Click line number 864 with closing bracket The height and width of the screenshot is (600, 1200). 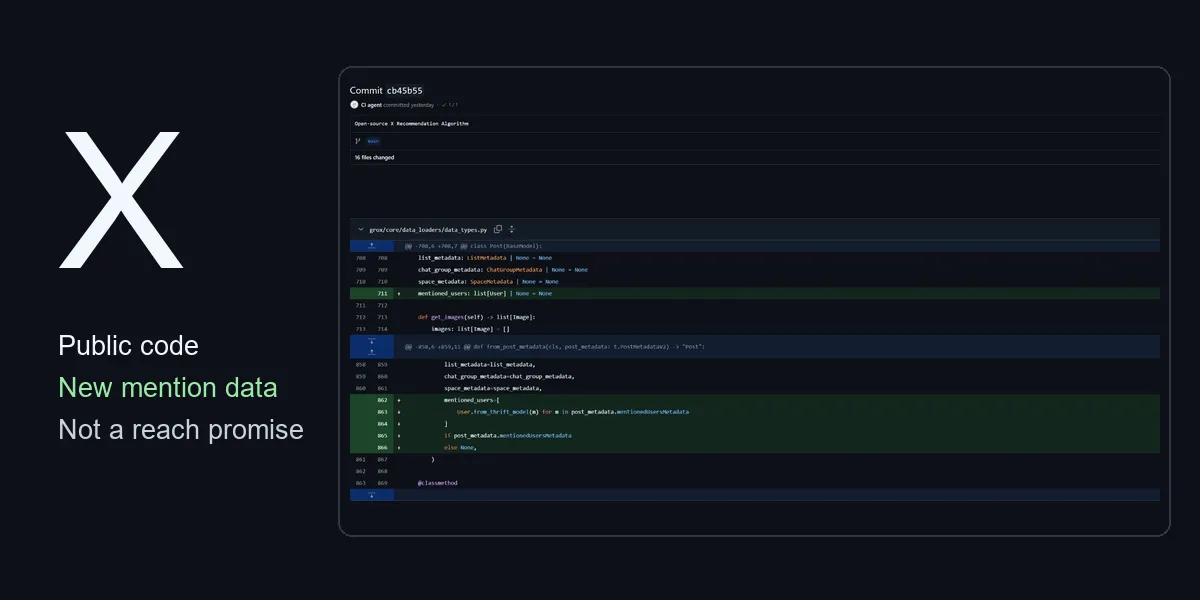[x=383, y=424]
